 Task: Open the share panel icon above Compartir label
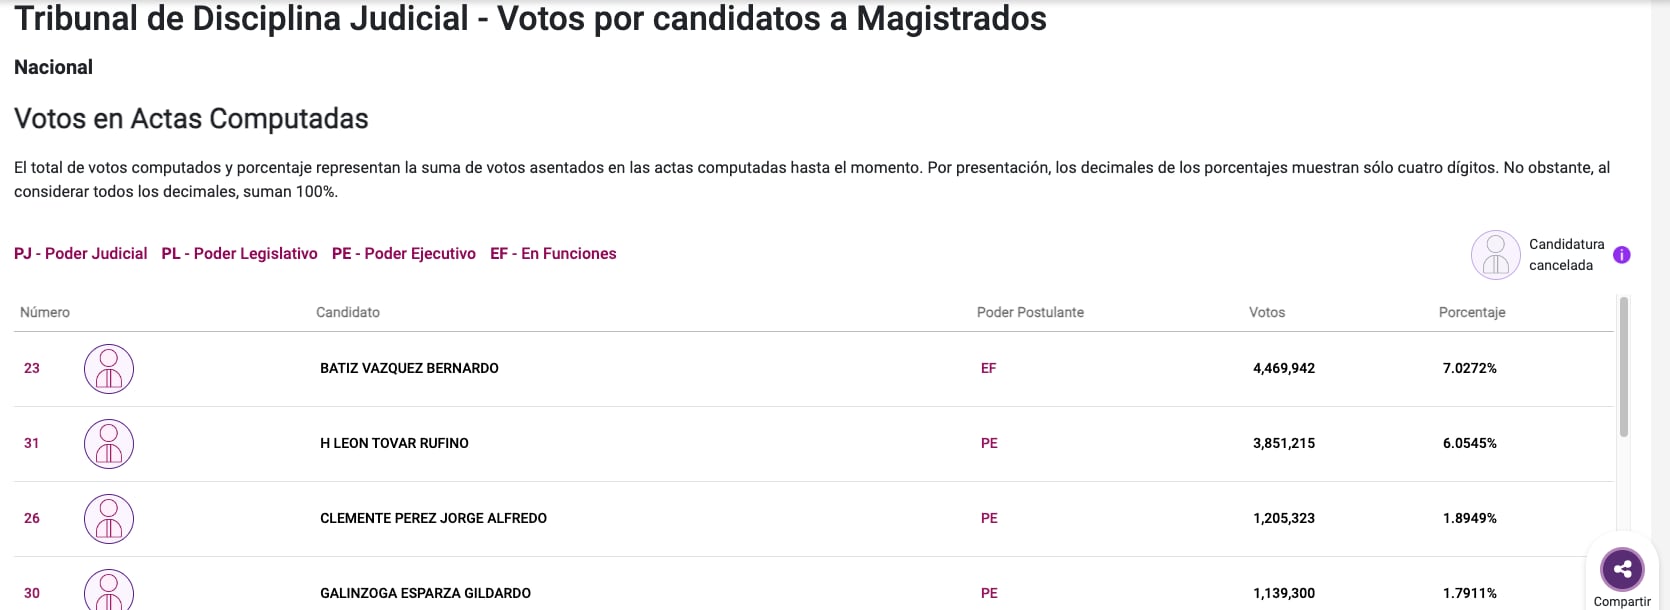(x=1622, y=569)
